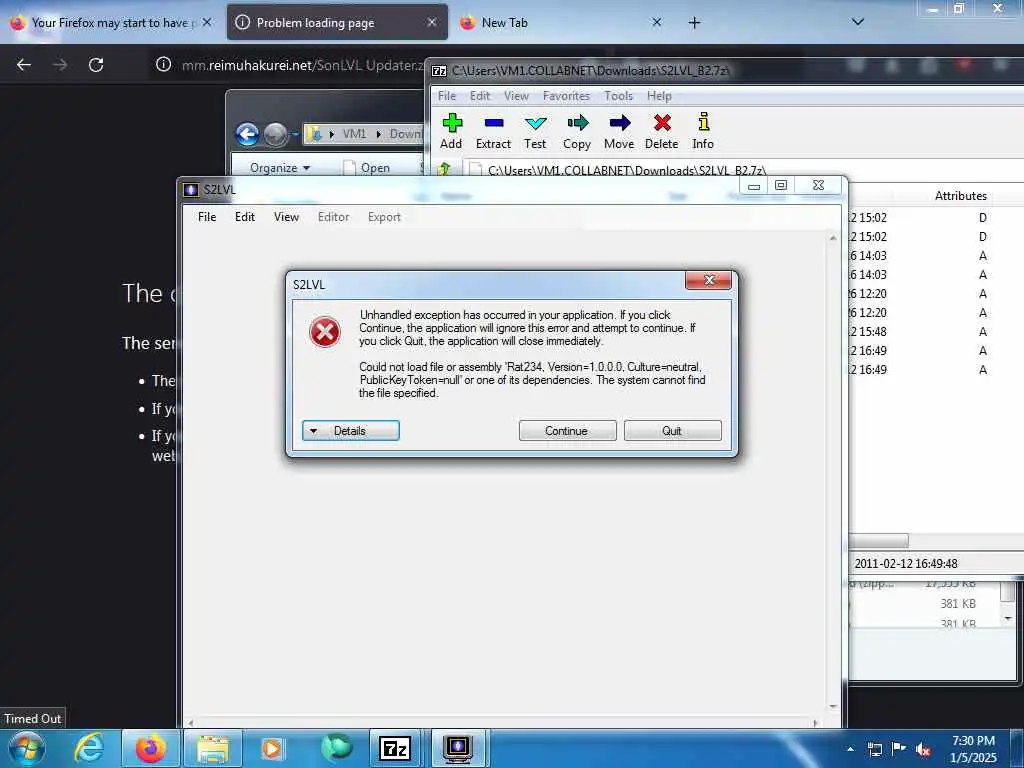
Task: Click the Attributes column header in 7-Zip
Action: [960, 195]
